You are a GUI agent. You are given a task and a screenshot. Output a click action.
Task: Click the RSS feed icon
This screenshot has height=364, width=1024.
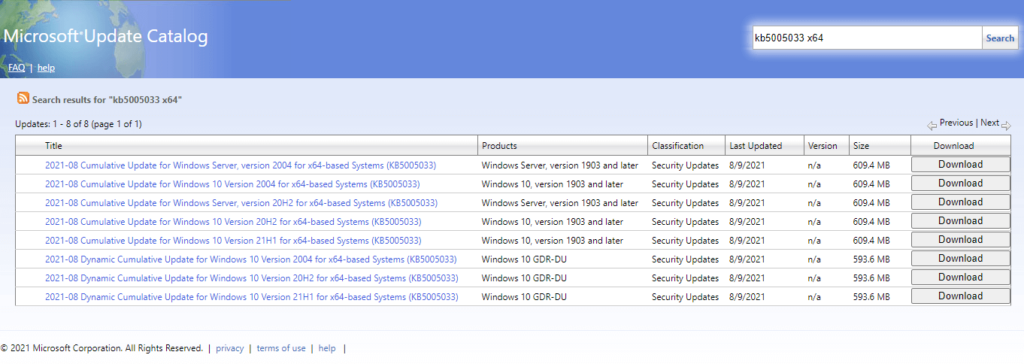[23, 99]
